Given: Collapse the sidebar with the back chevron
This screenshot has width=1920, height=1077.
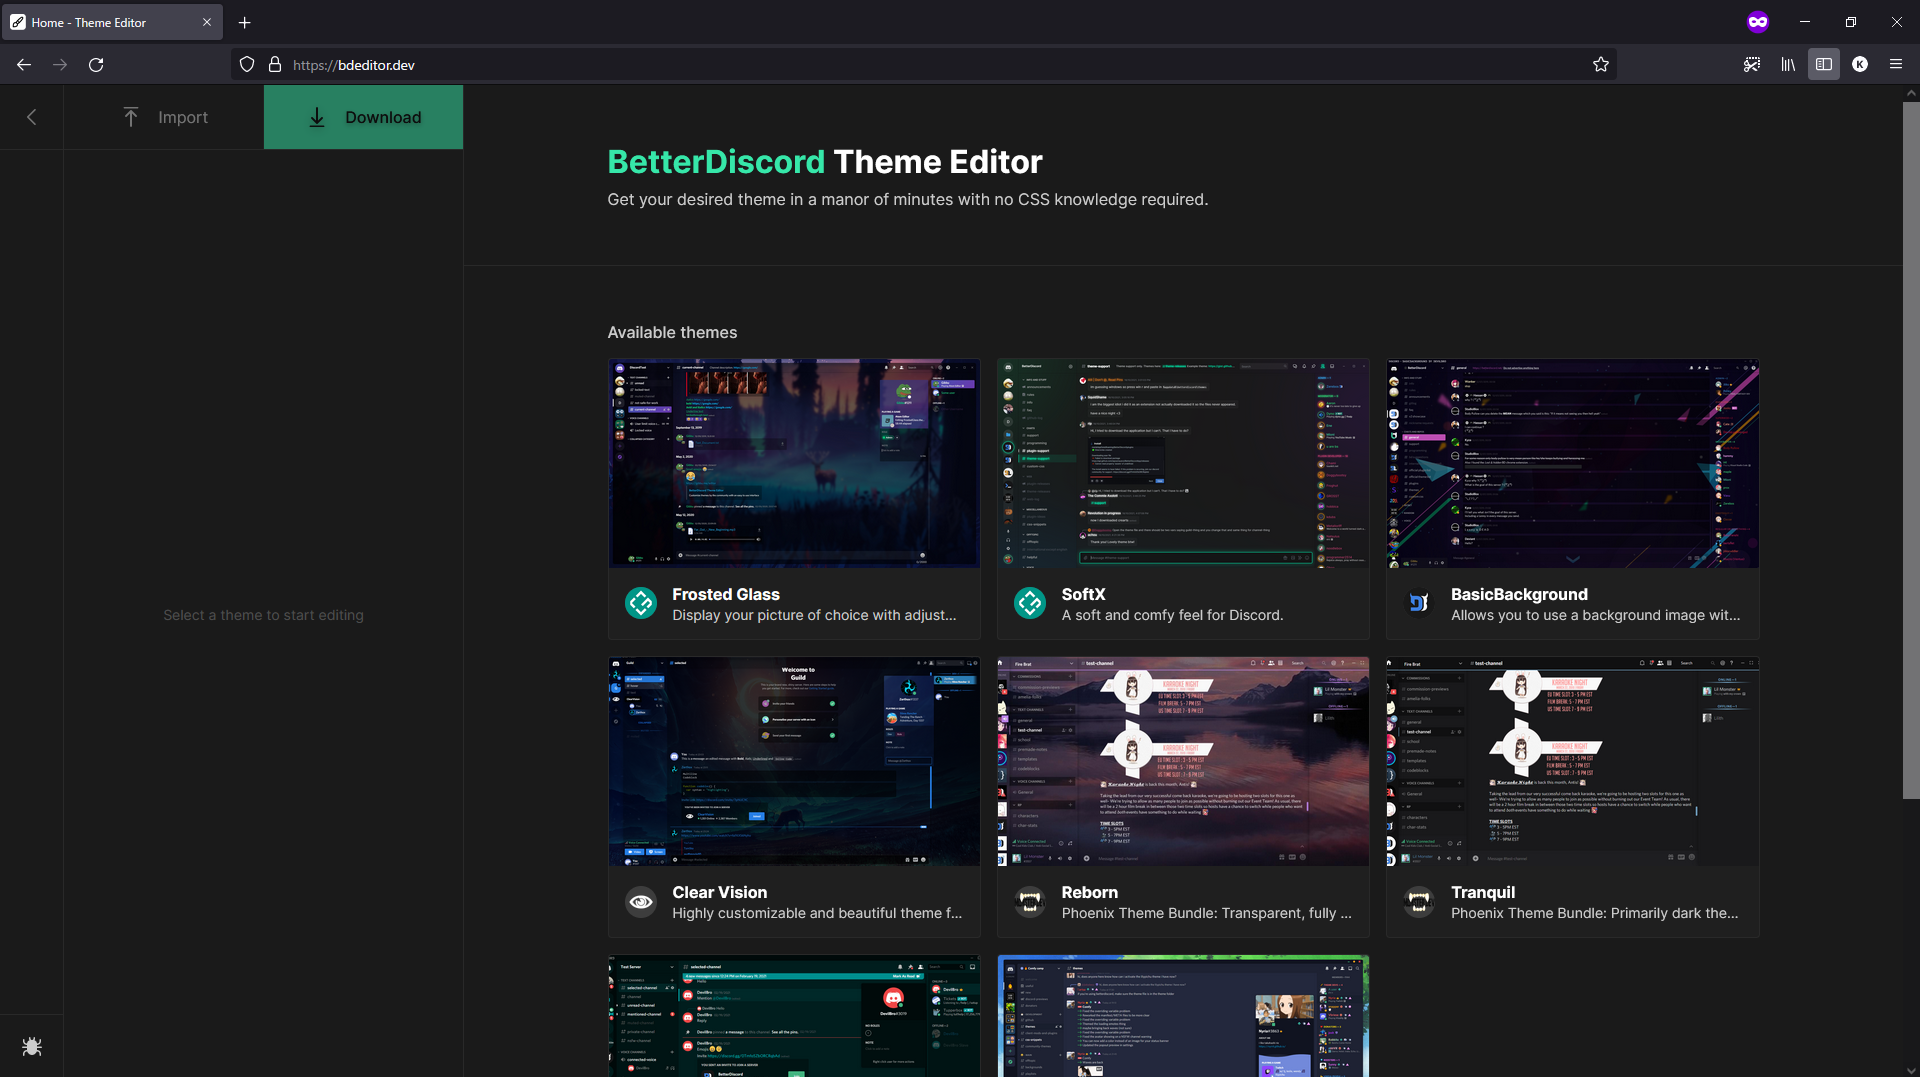Looking at the screenshot, I should pos(32,117).
